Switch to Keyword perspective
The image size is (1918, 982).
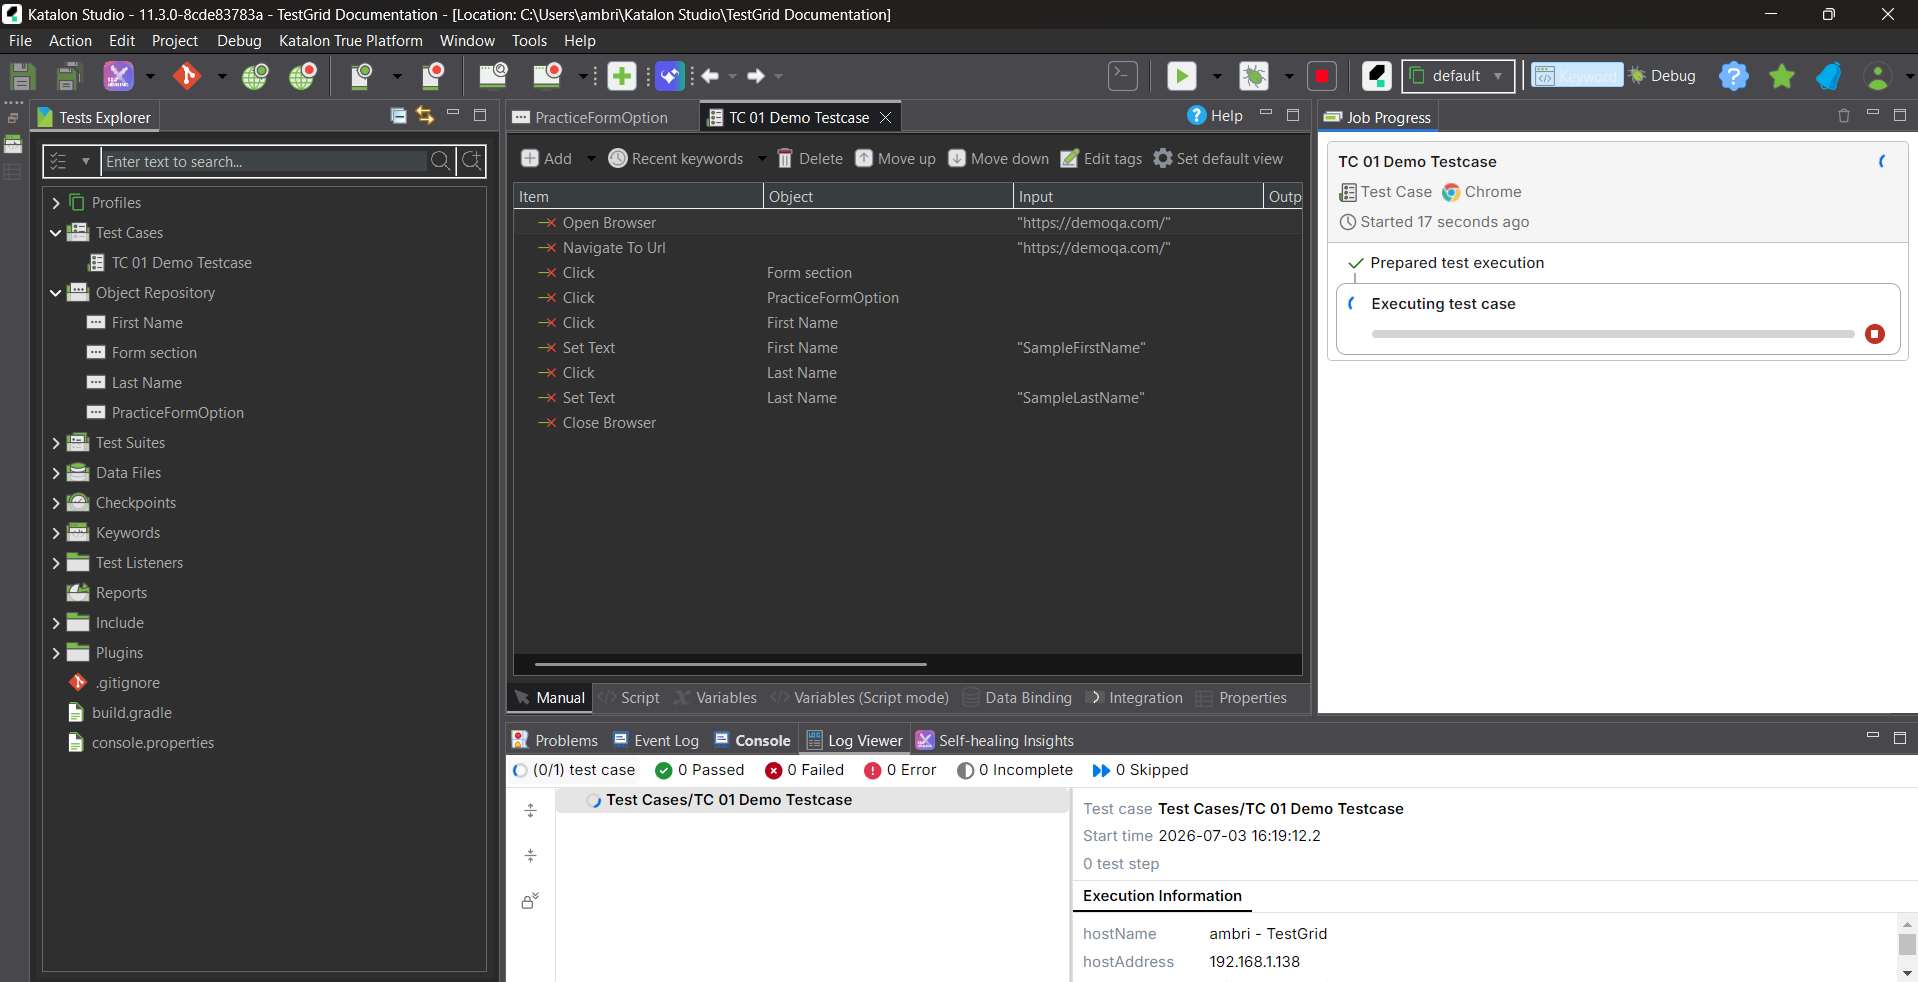click(x=1578, y=76)
